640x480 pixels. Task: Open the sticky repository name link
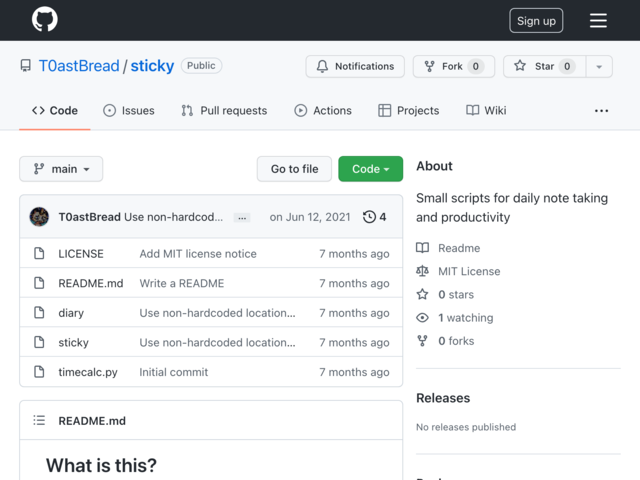[x=152, y=66]
